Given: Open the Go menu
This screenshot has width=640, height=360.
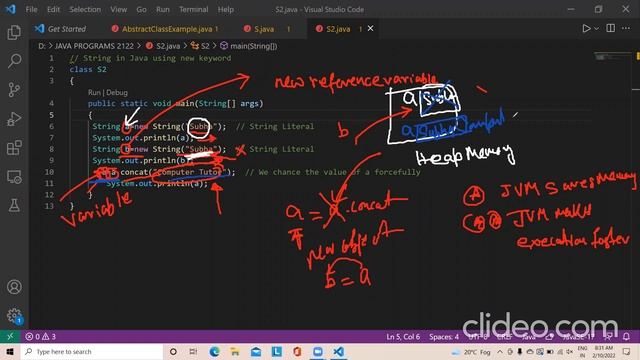Looking at the screenshot, I should pos(141,9).
